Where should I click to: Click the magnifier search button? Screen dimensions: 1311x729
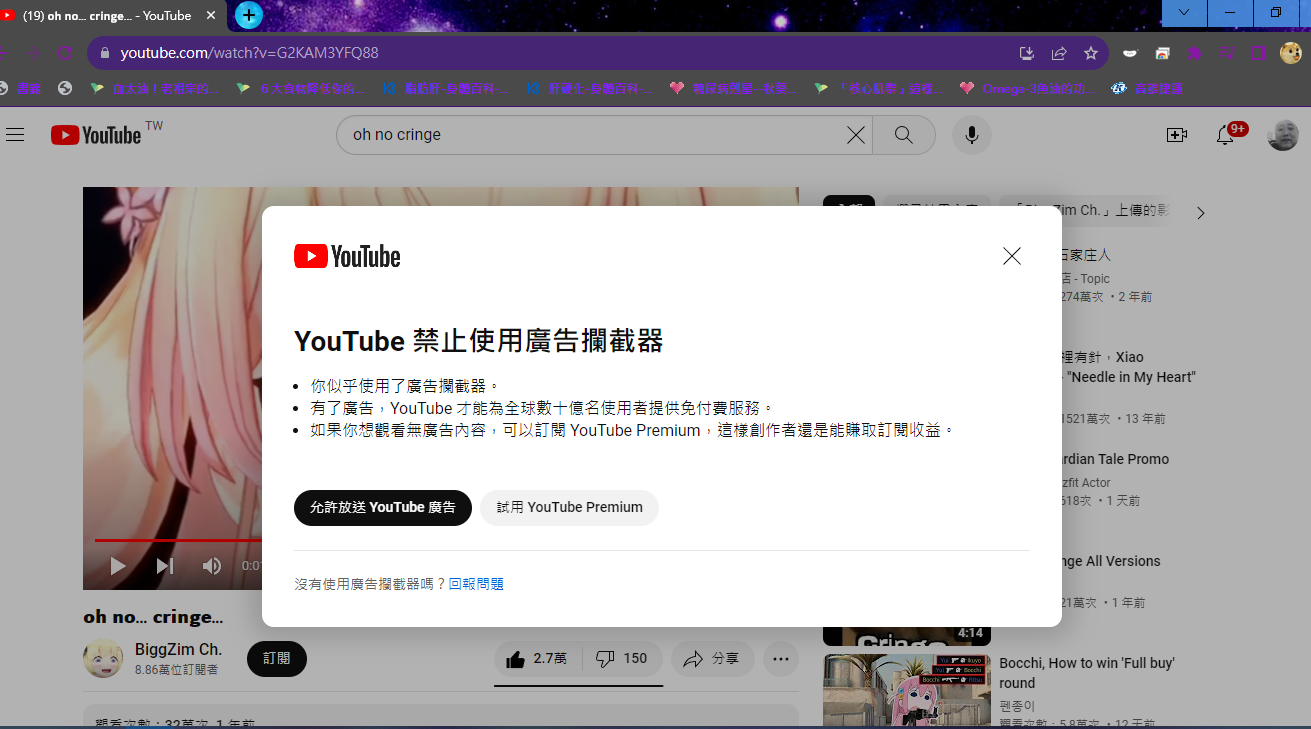904,135
